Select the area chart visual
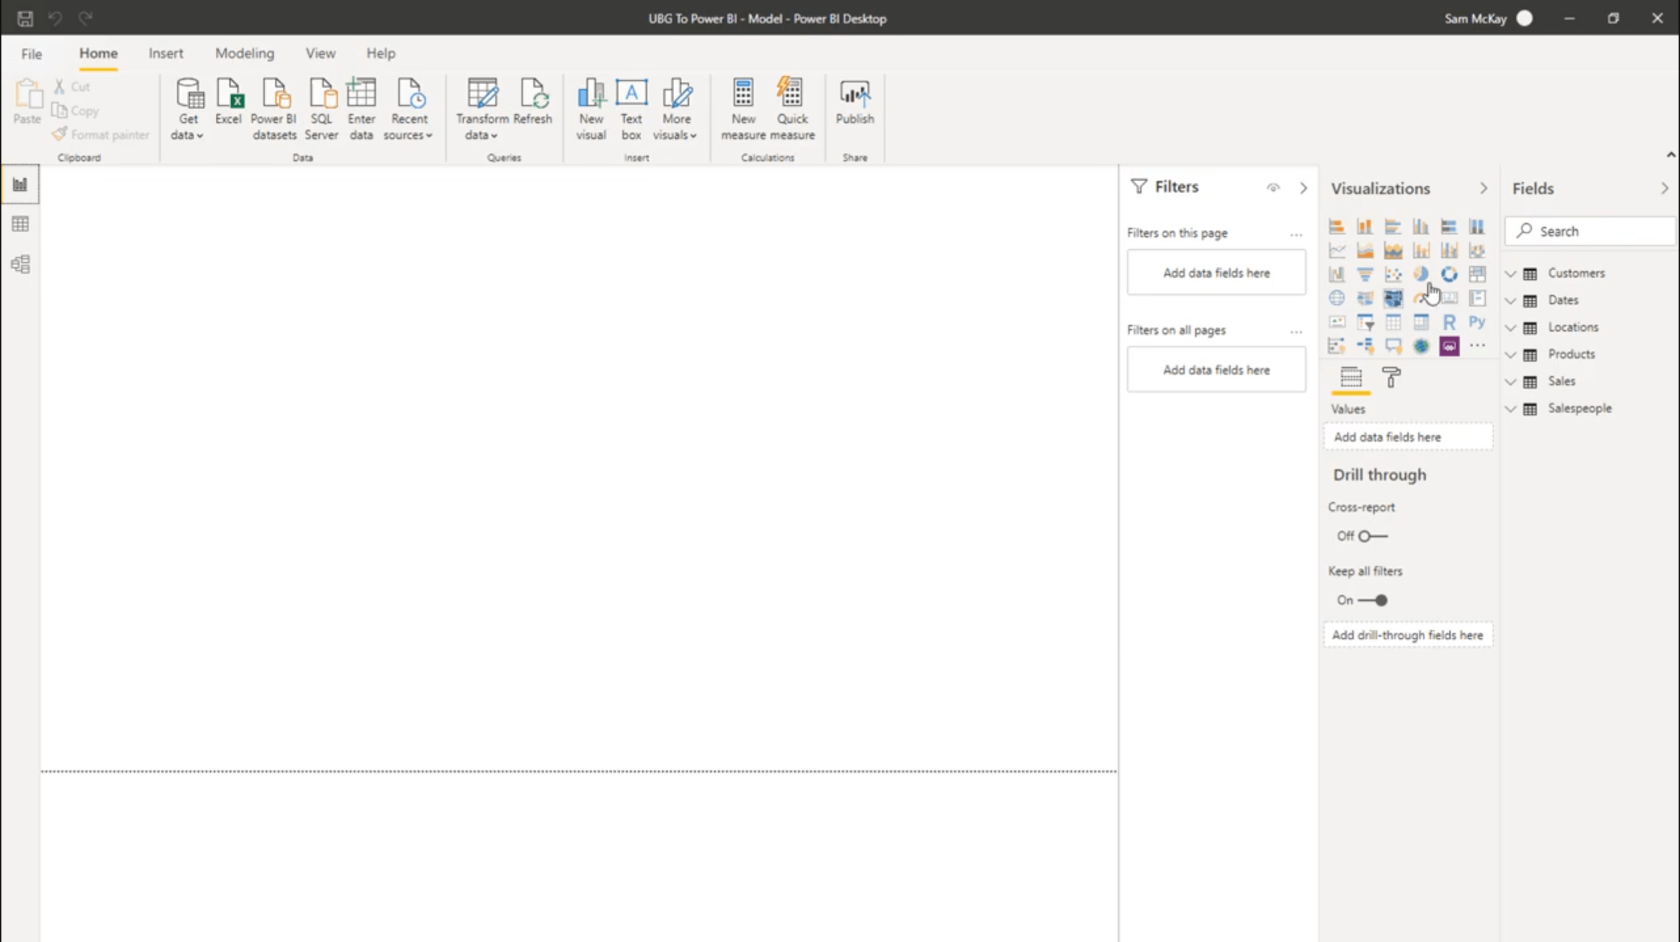The image size is (1680, 942). 1365,251
